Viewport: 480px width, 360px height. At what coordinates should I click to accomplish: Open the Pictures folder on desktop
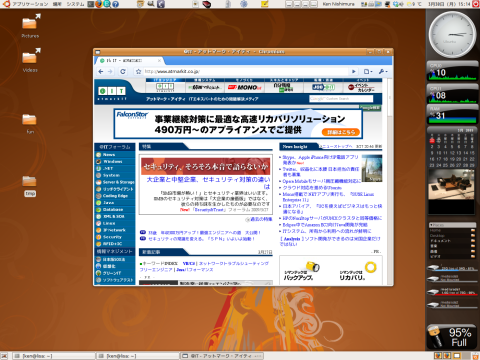30,24
